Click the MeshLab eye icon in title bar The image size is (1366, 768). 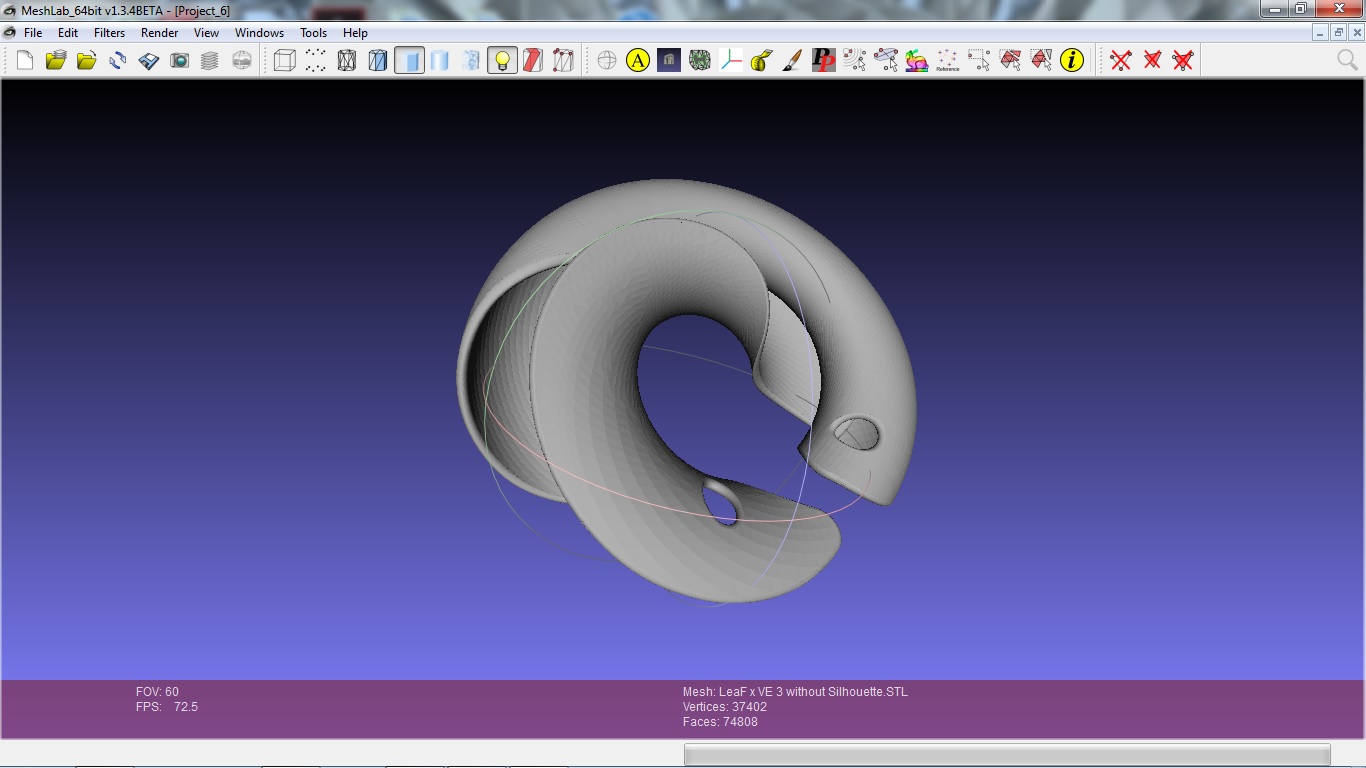[10, 10]
